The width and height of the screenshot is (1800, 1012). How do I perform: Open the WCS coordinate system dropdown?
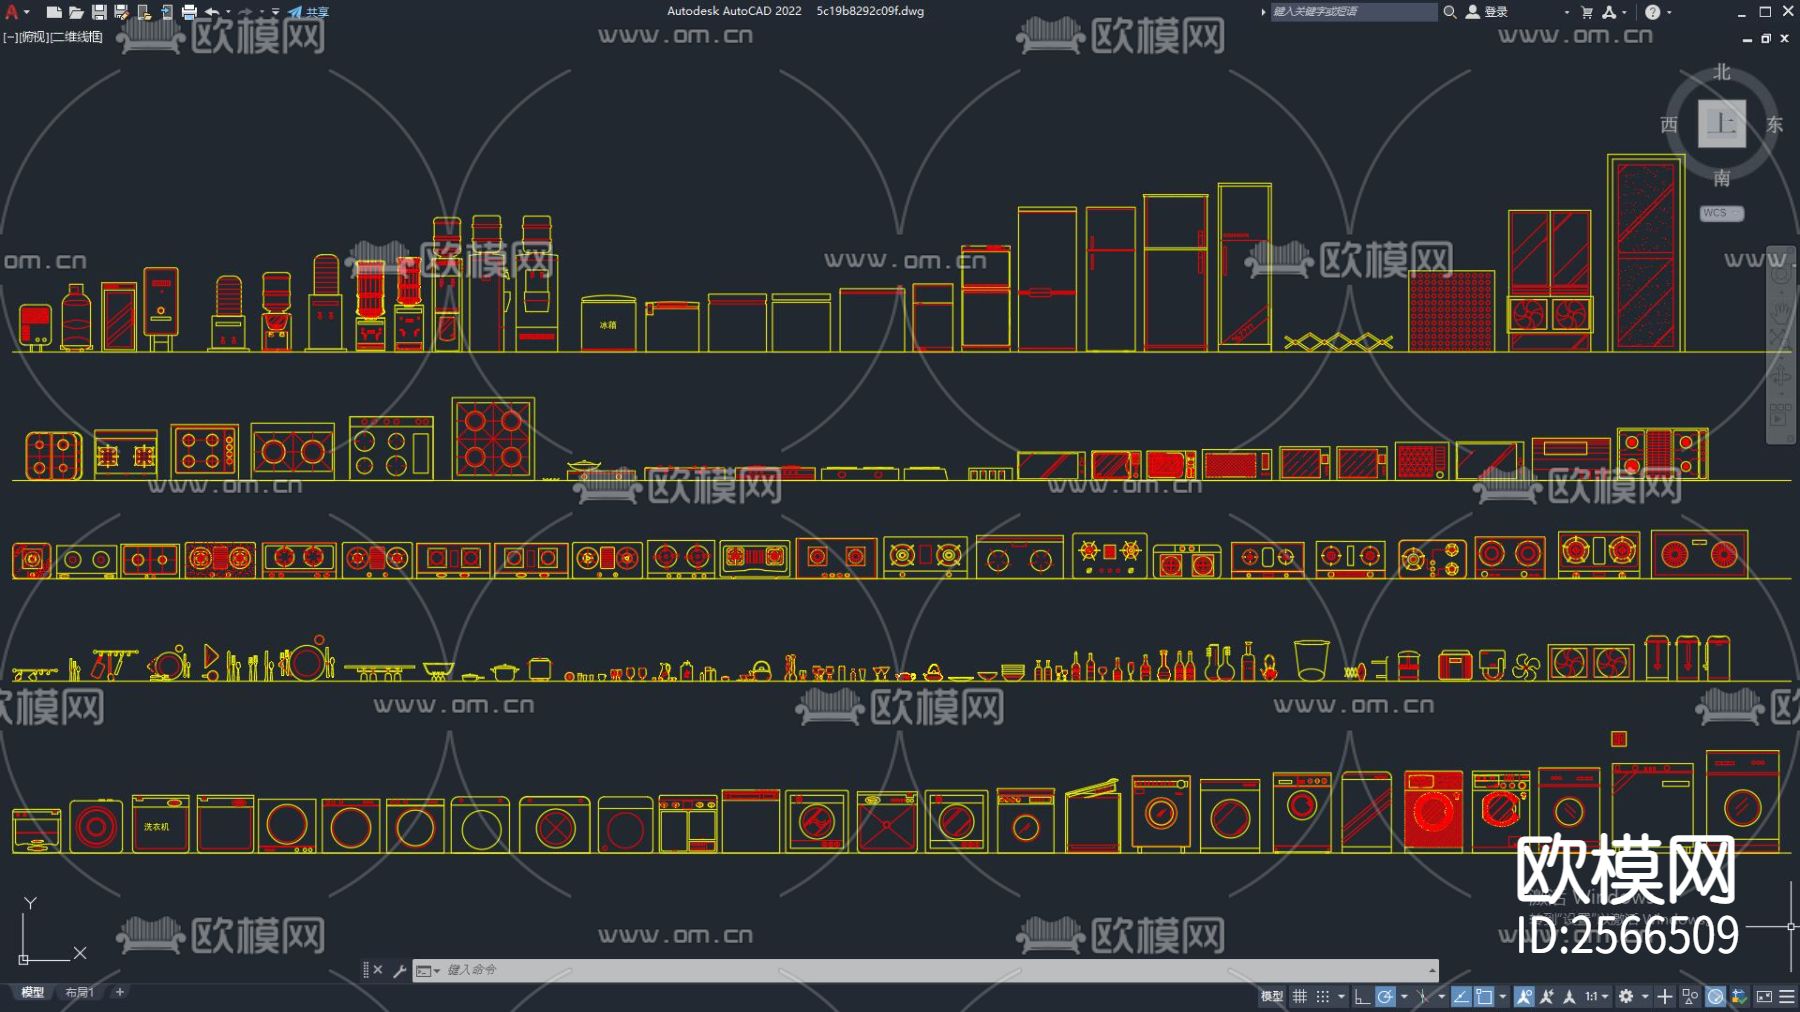click(x=1722, y=213)
